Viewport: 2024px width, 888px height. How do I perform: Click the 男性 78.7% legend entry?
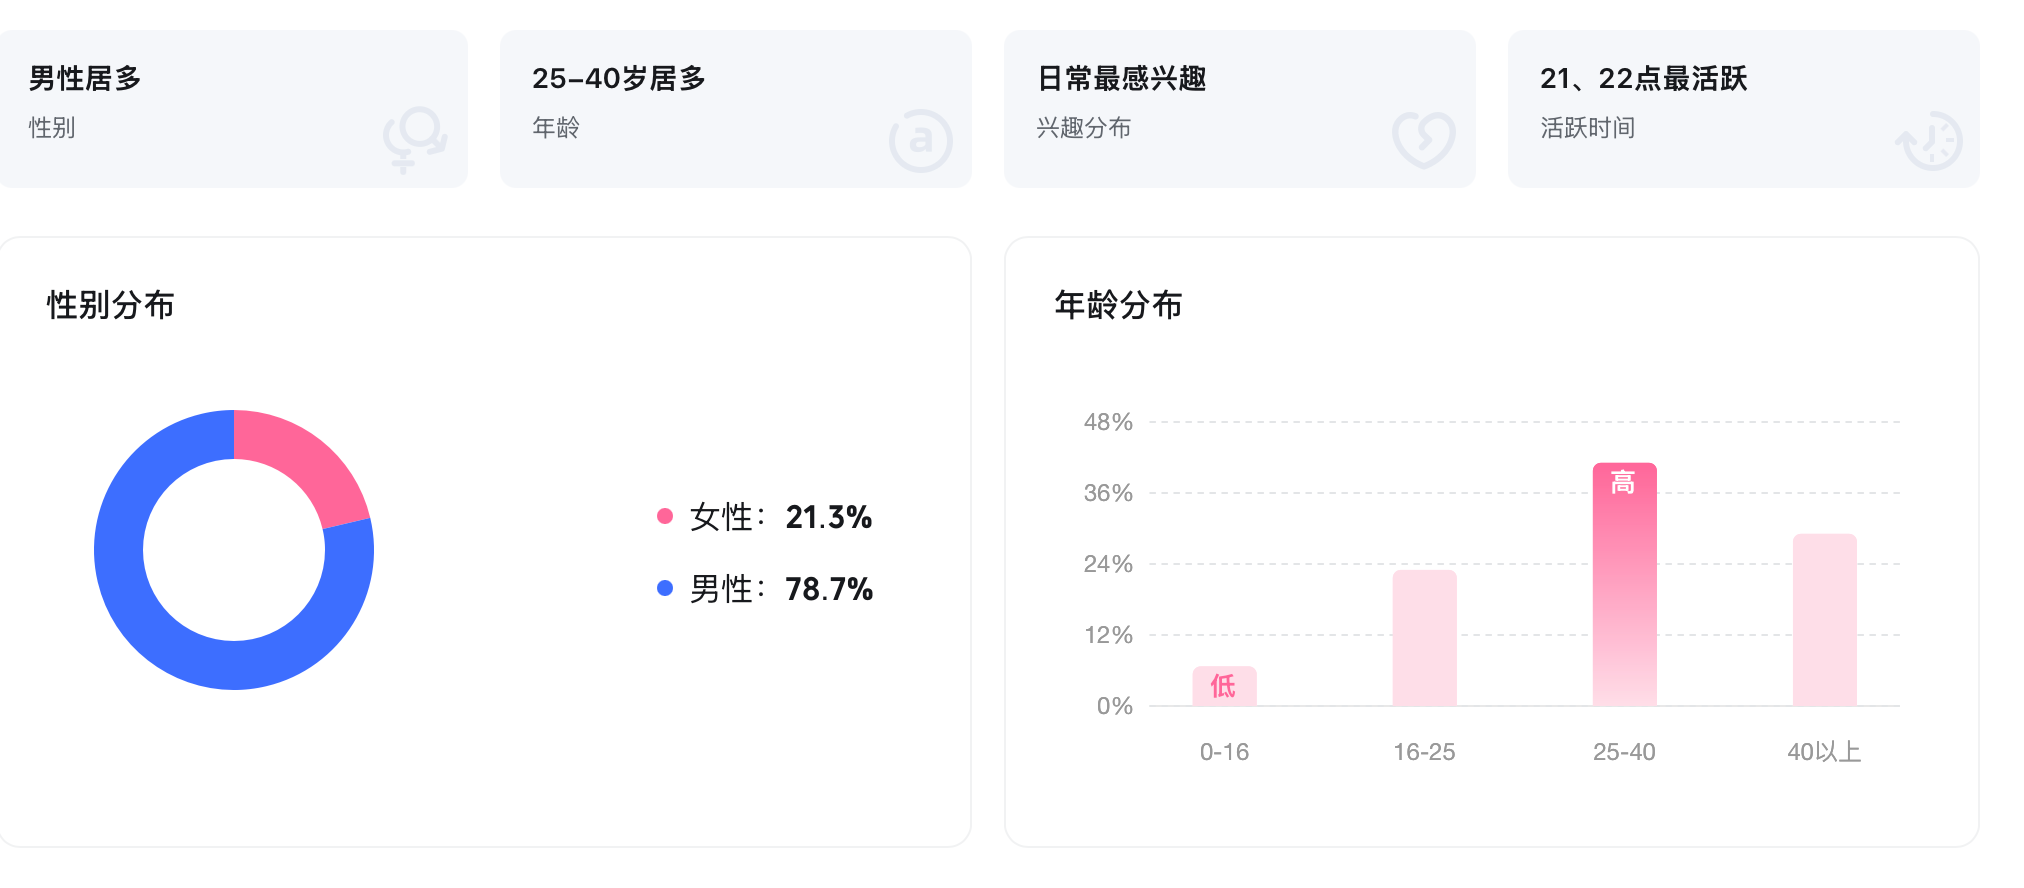[x=780, y=589]
